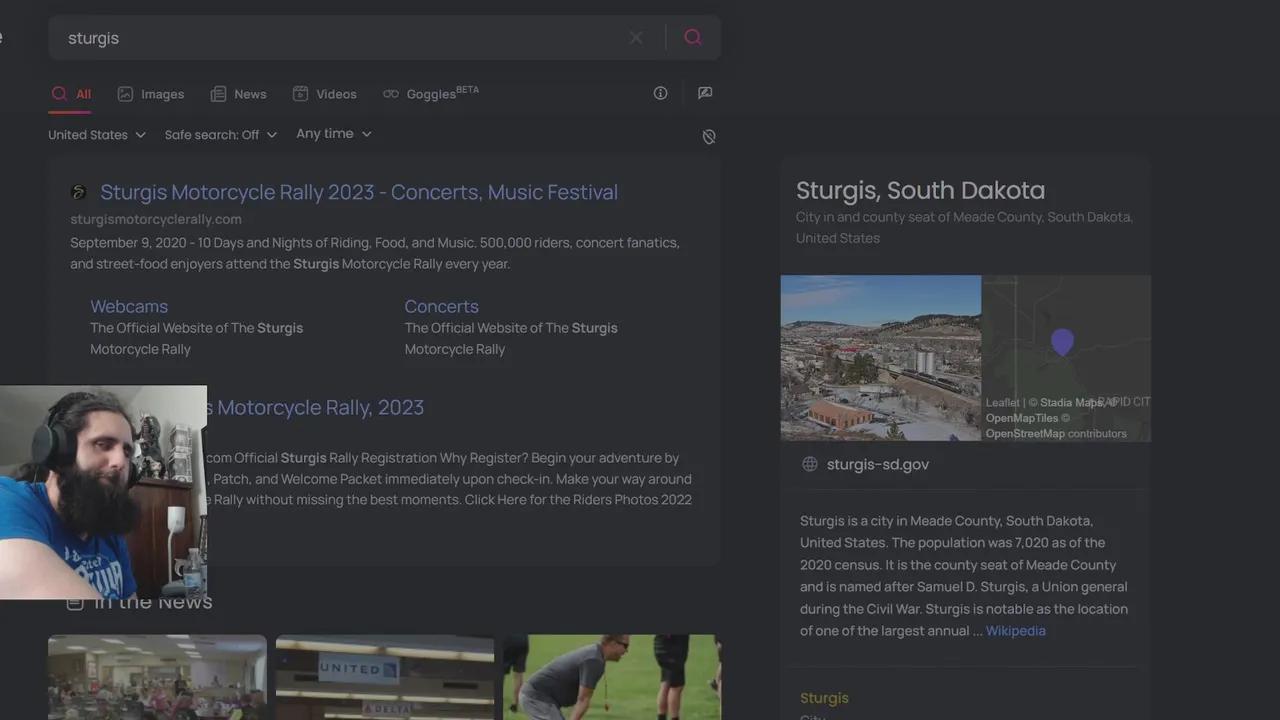Open the Concerts sublink
1280x720 pixels.
pyautogui.click(x=441, y=307)
